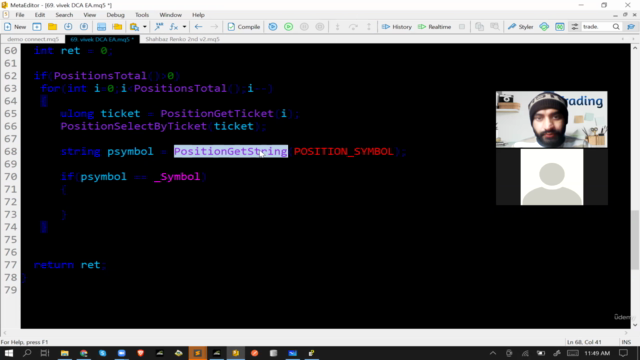Open the Window menu

tap(170, 15)
